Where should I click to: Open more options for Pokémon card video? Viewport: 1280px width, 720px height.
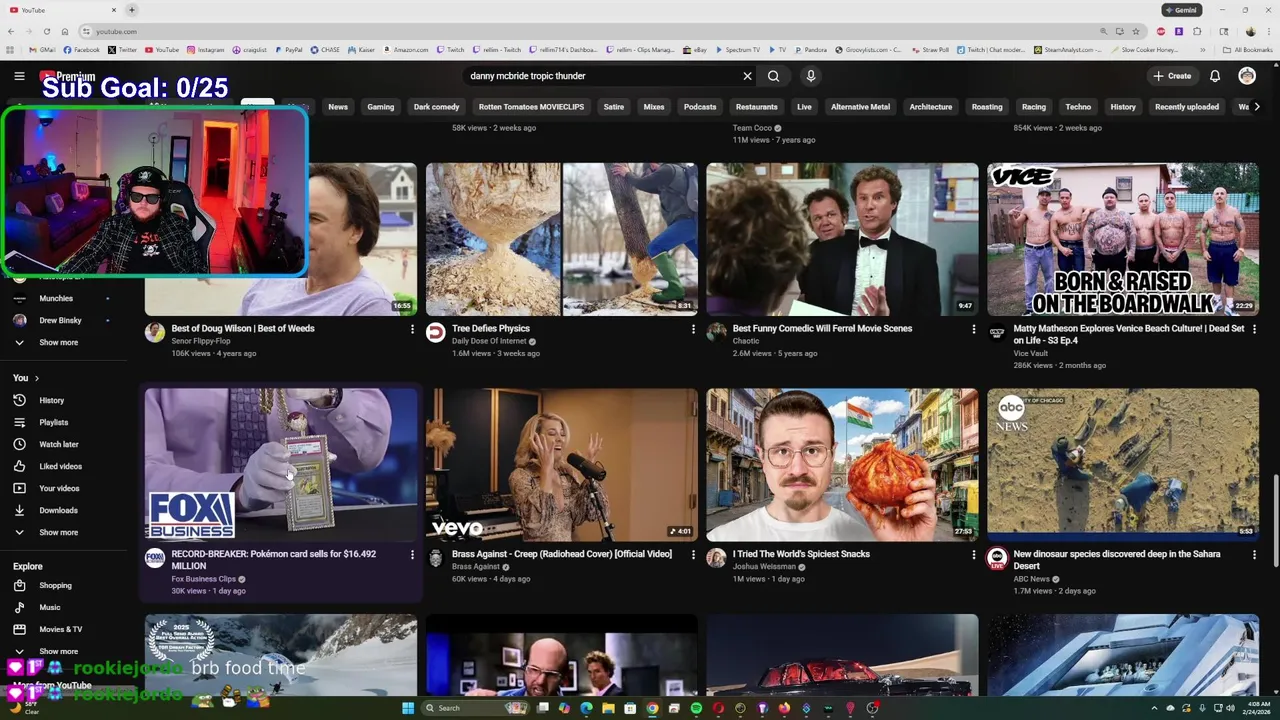tap(412, 555)
